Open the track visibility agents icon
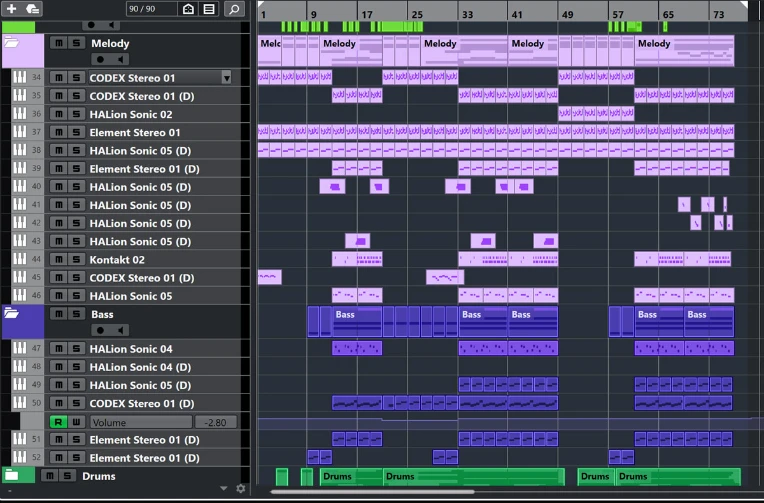The width and height of the screenshot is (764, 503). [188, 9]
